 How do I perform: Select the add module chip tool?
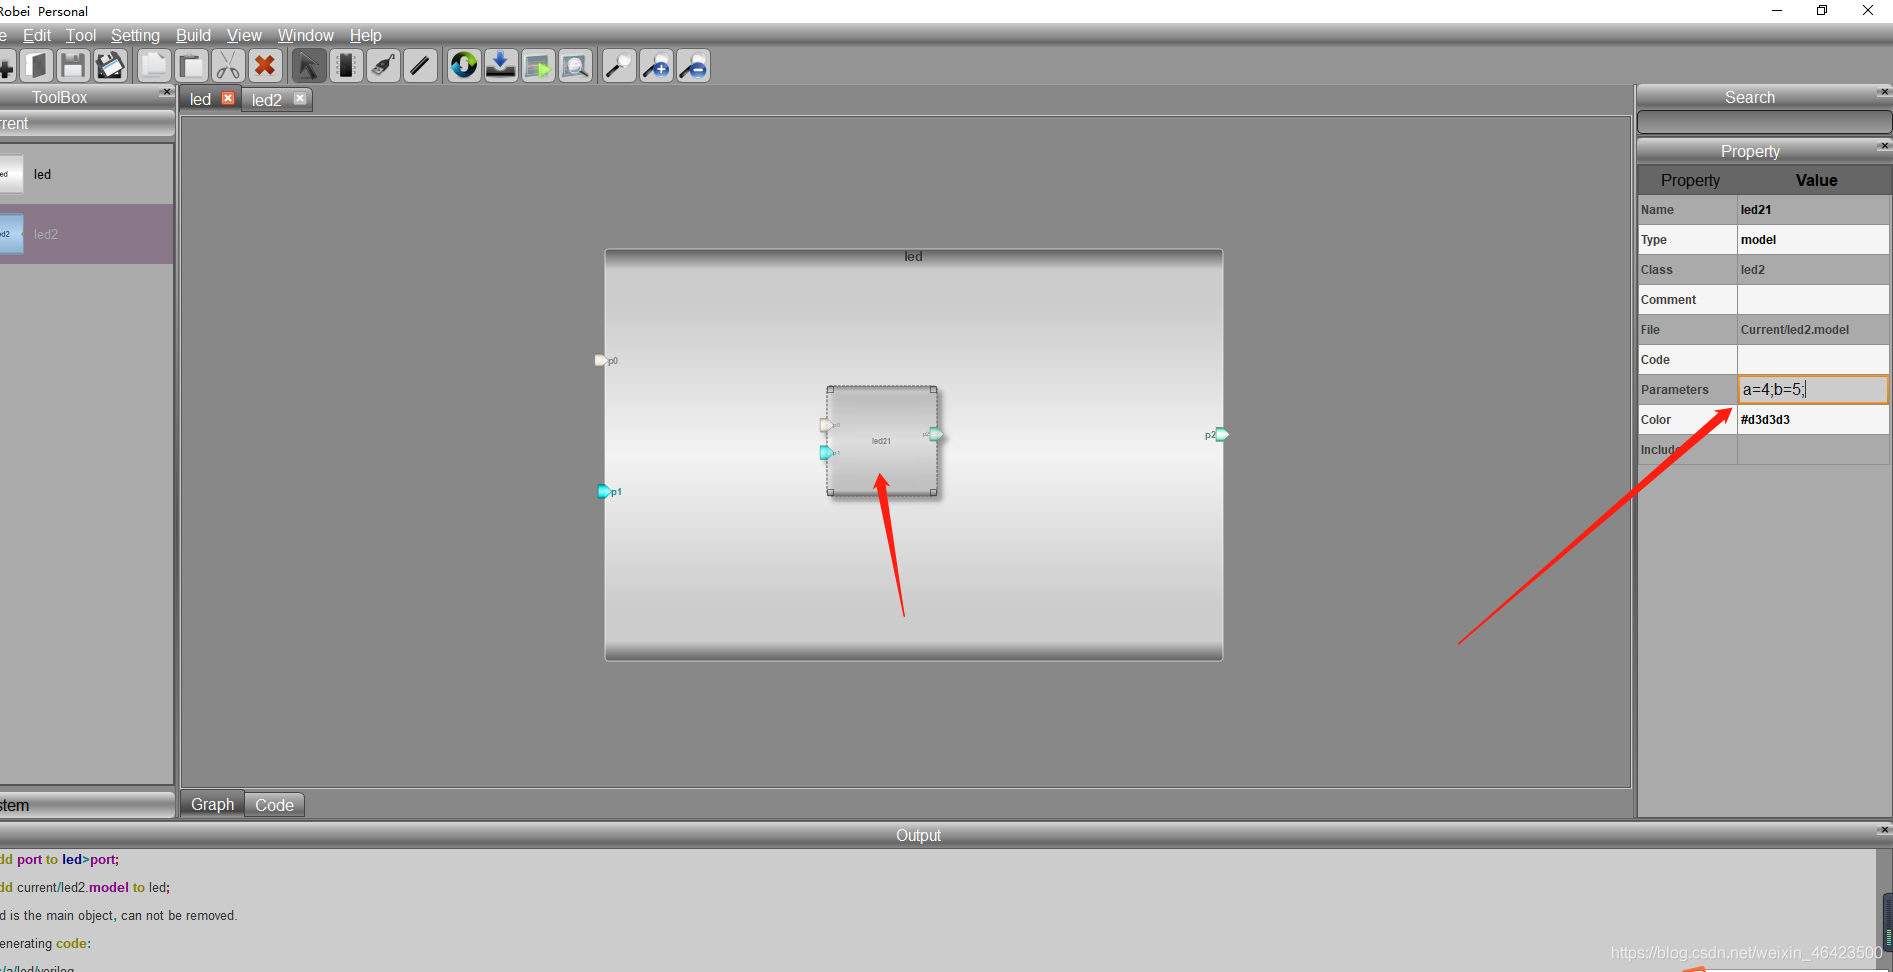click(346, 66)
